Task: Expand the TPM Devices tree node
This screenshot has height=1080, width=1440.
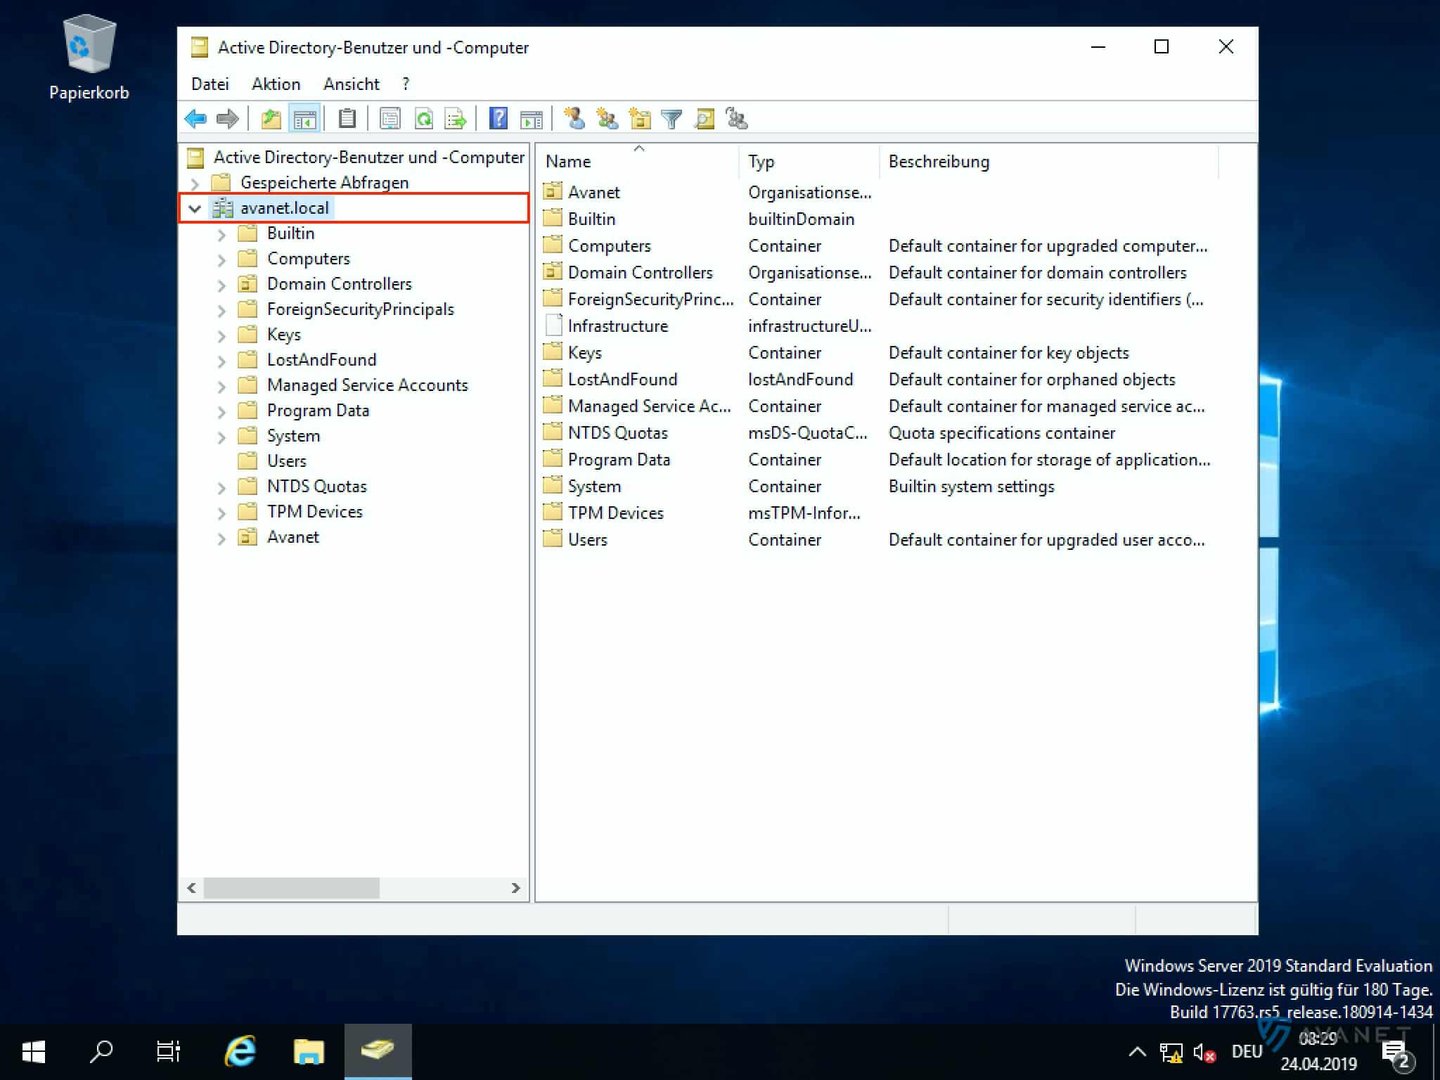Action: pos(221,512)
